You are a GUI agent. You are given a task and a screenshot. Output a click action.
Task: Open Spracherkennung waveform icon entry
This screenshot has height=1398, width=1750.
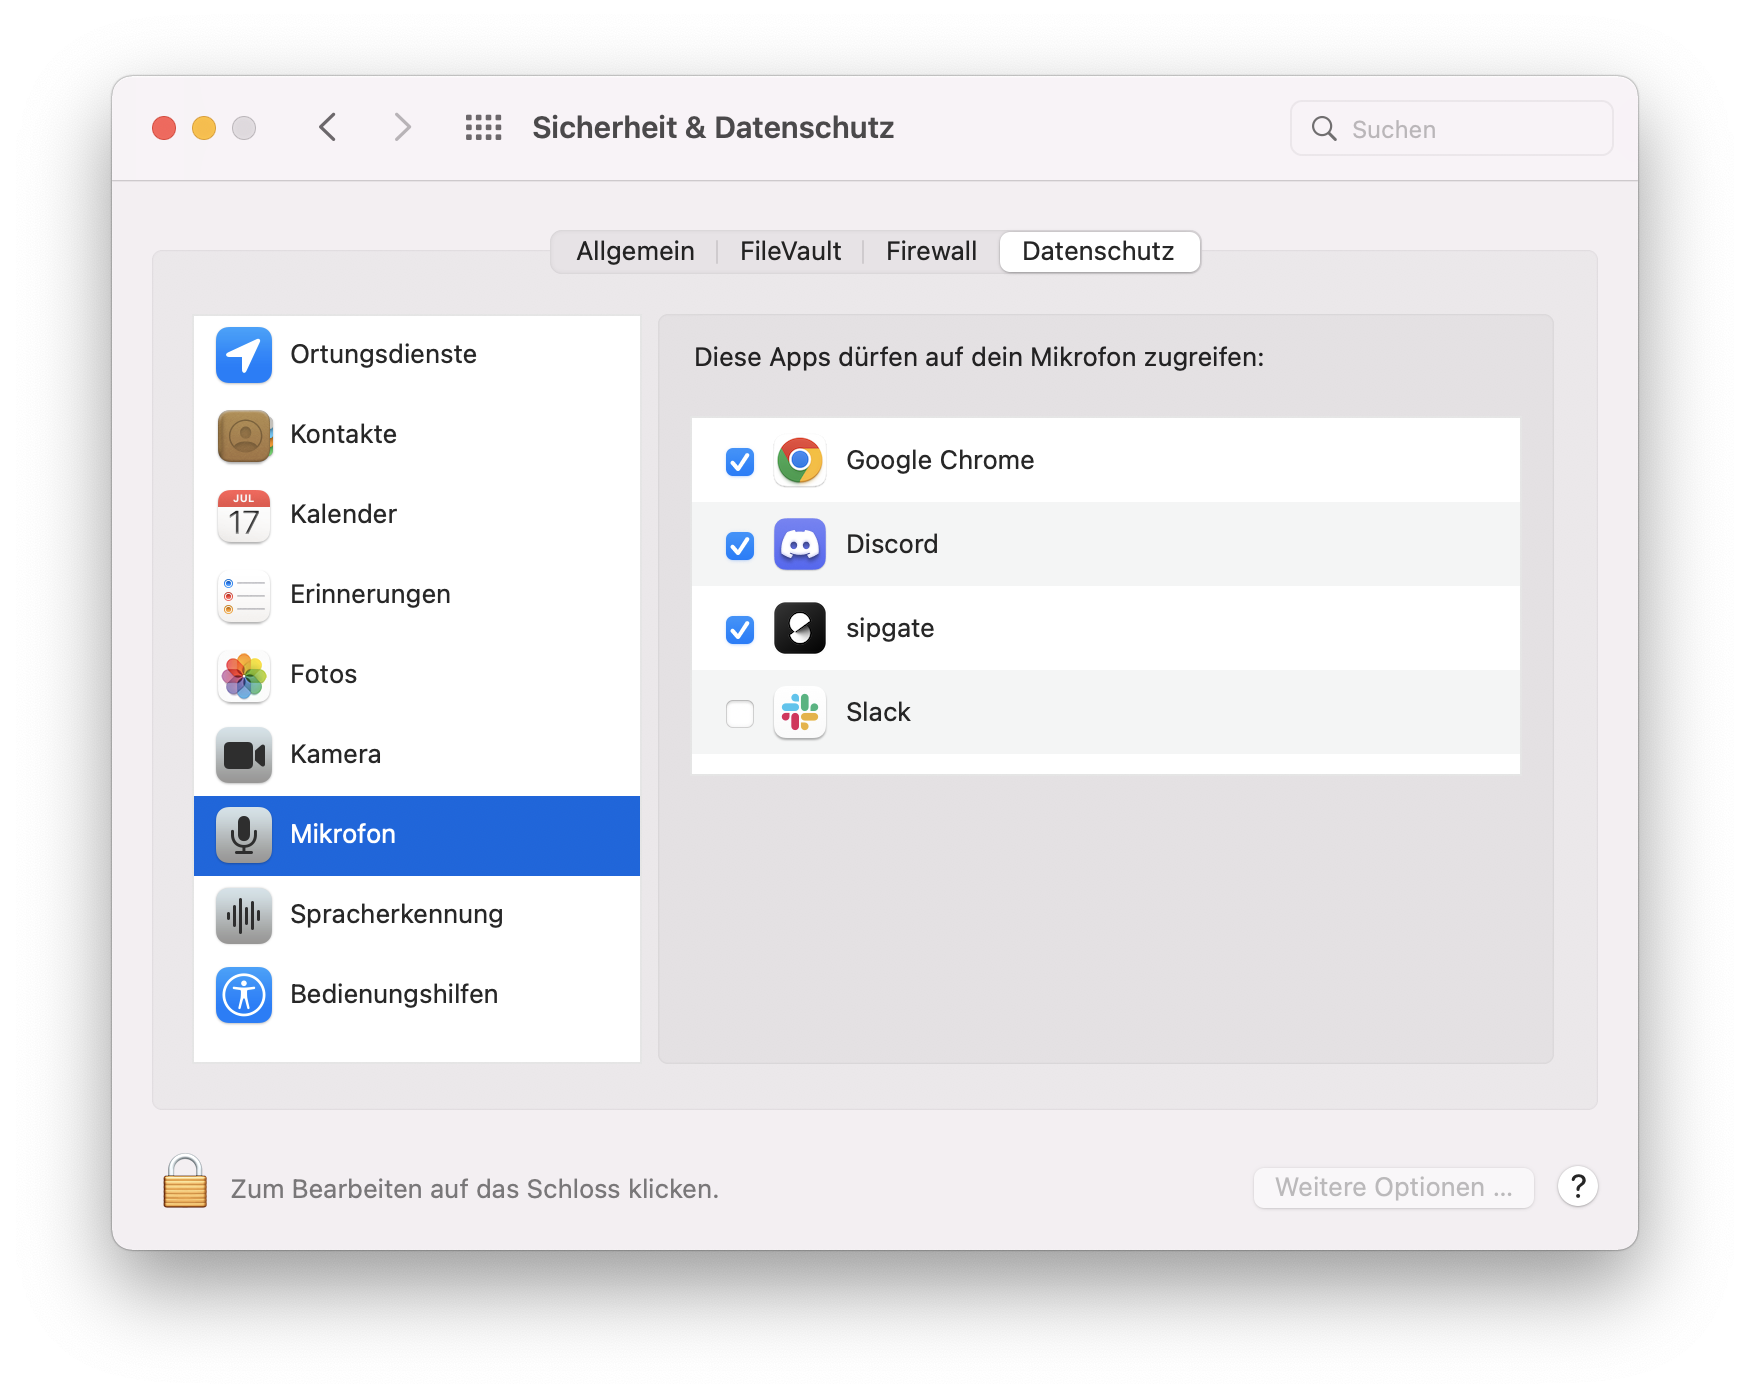(x=244, y=915)
